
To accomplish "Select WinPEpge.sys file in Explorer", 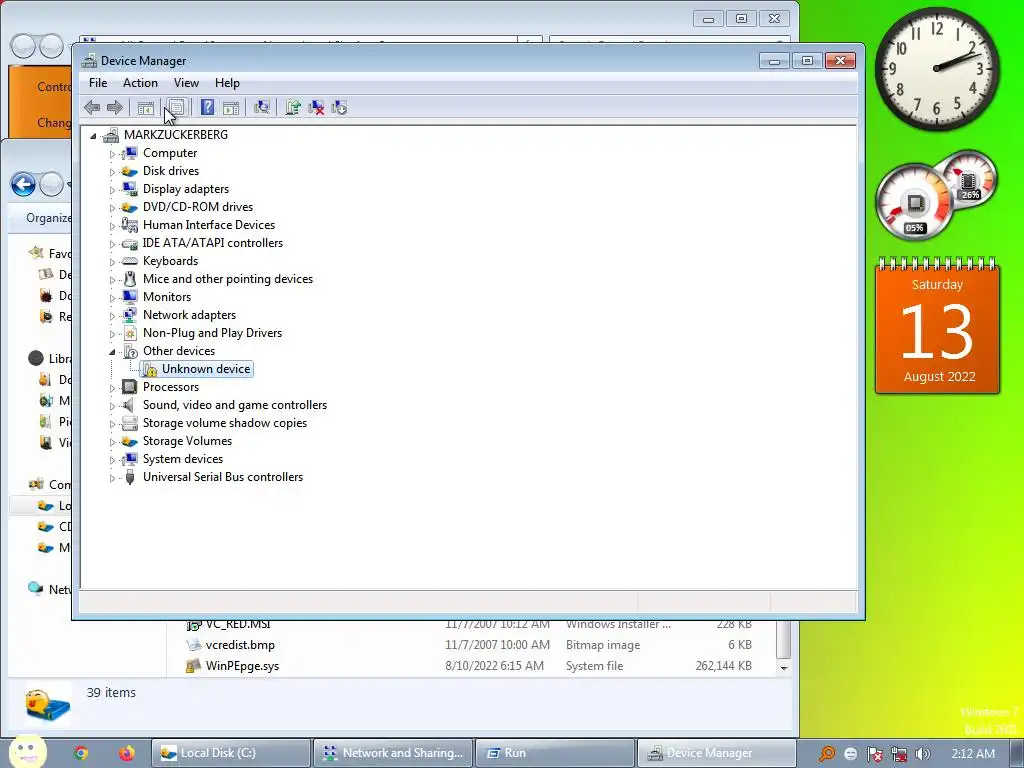I will pyautogui.click(x=242, y=666).
